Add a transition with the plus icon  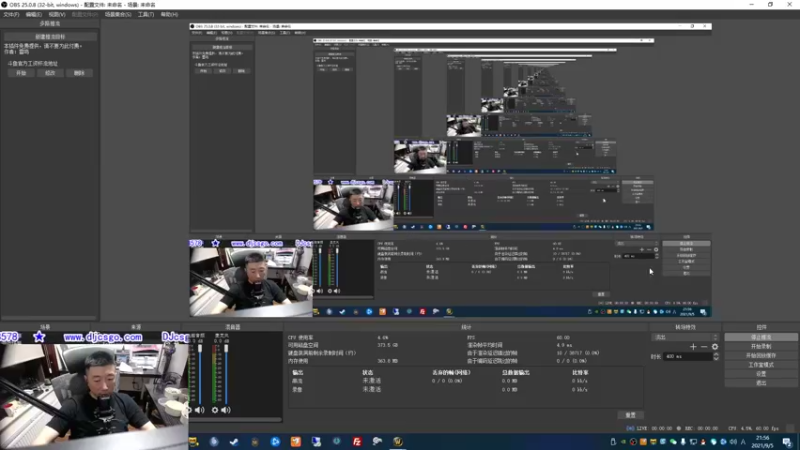[x=693, y=347]
